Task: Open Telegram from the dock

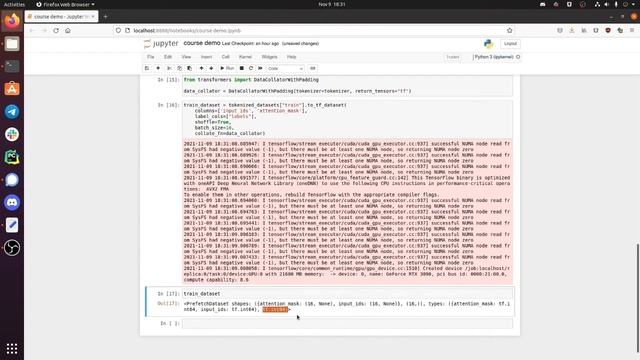Action: coord(12,111)
